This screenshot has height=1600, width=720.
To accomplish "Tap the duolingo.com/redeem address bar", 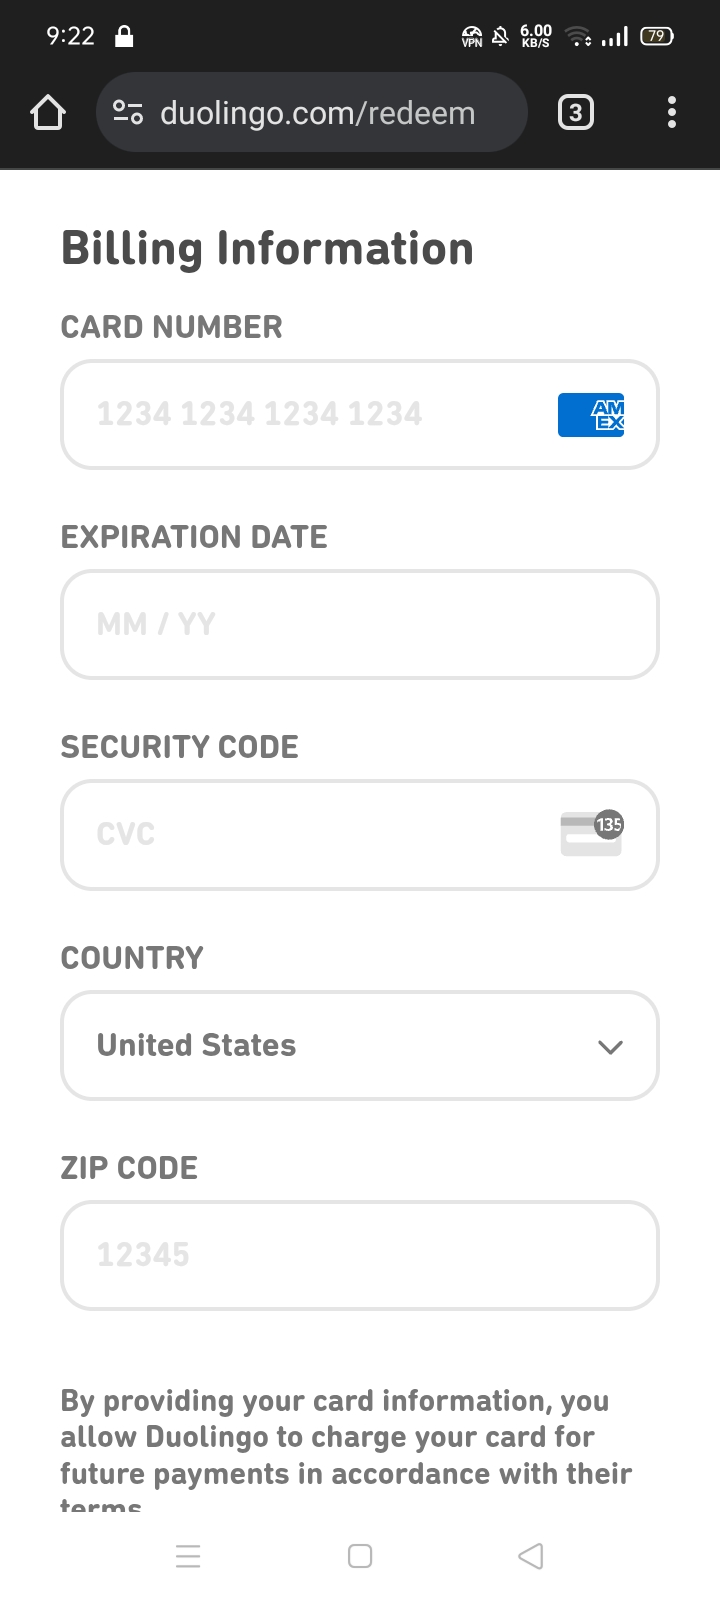I will point(318,113).
